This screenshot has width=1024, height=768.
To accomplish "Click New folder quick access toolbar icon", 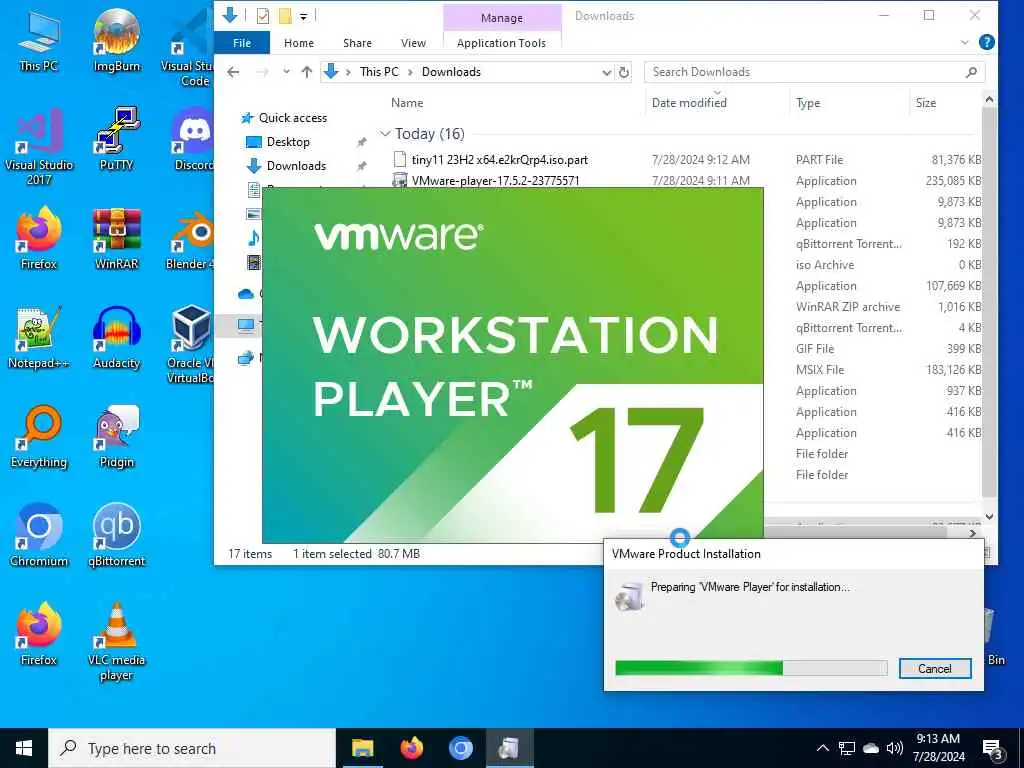I will coord(285,16).
